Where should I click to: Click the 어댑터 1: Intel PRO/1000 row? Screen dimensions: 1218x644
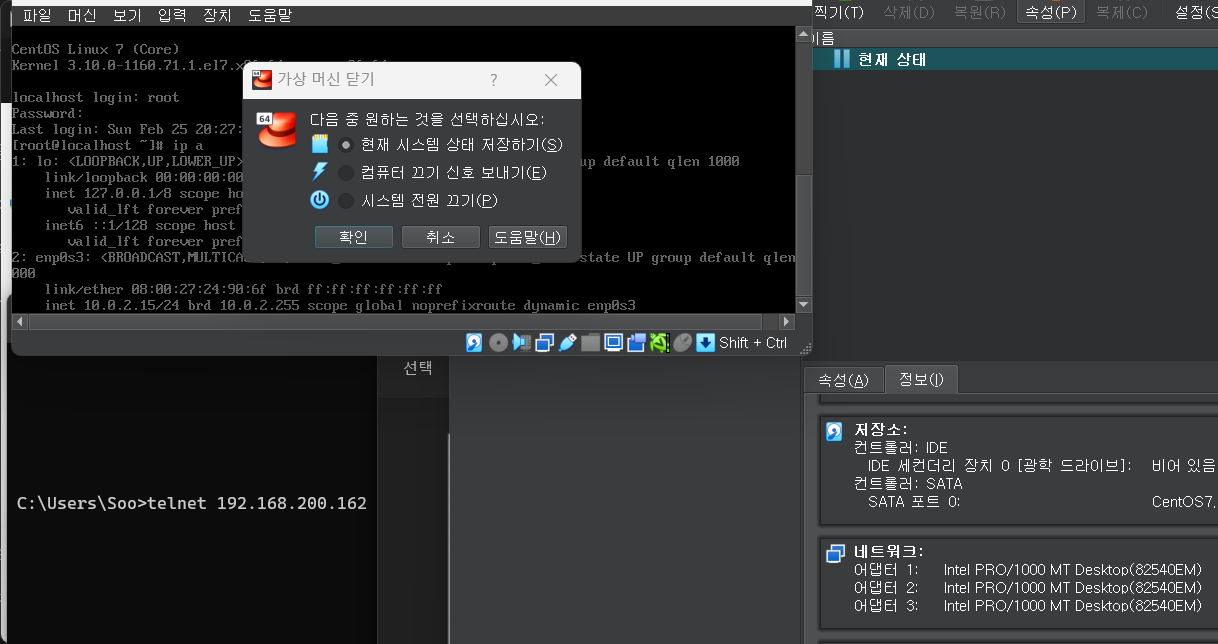(x=1027, y=570)
